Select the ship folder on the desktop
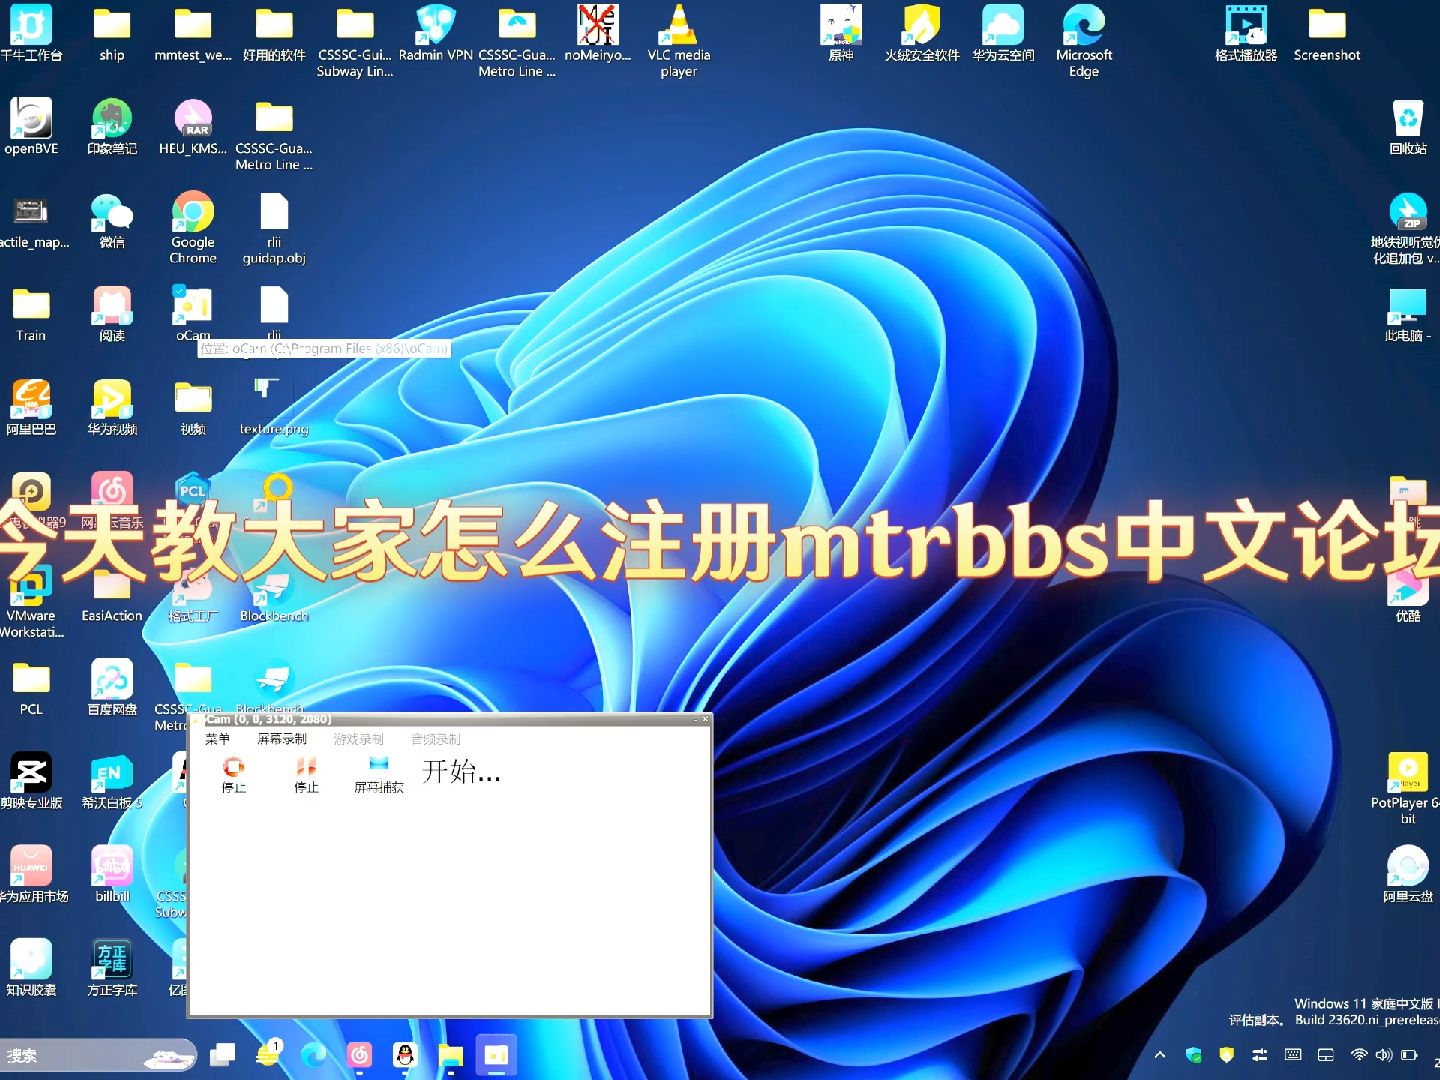The height and width of the screenshot is (1080, 1440). coord(112,33)
